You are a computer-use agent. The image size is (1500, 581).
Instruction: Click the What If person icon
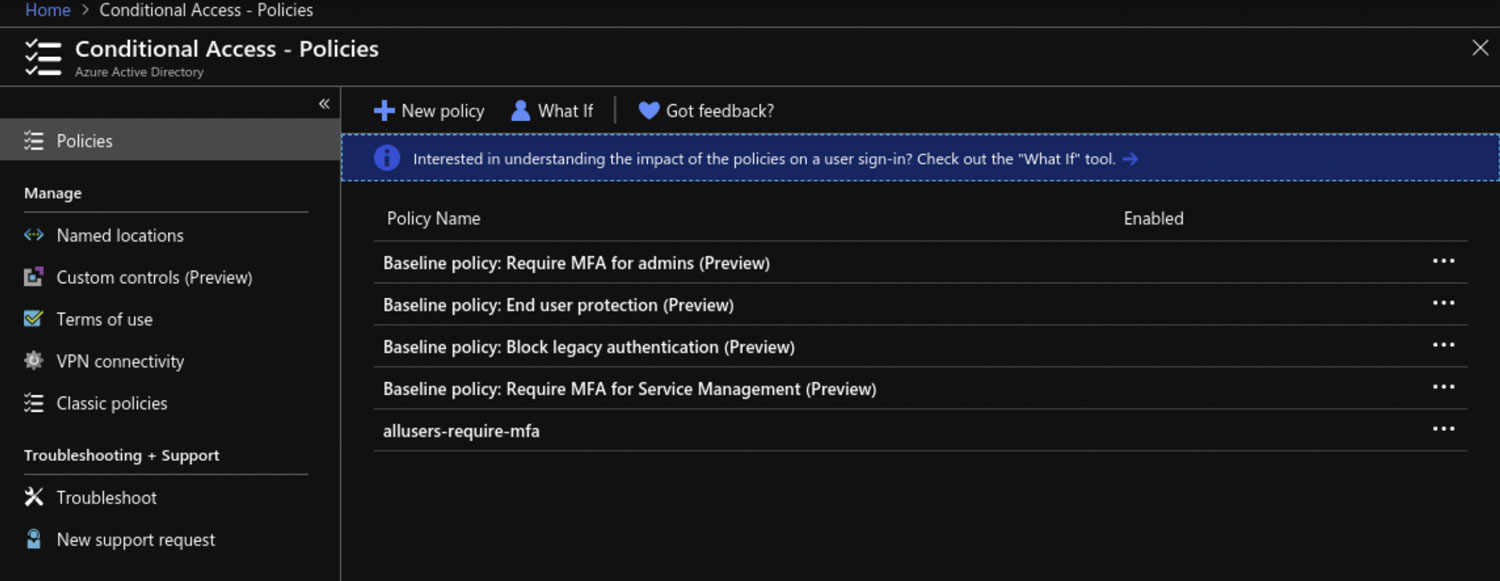click(520, 111)
